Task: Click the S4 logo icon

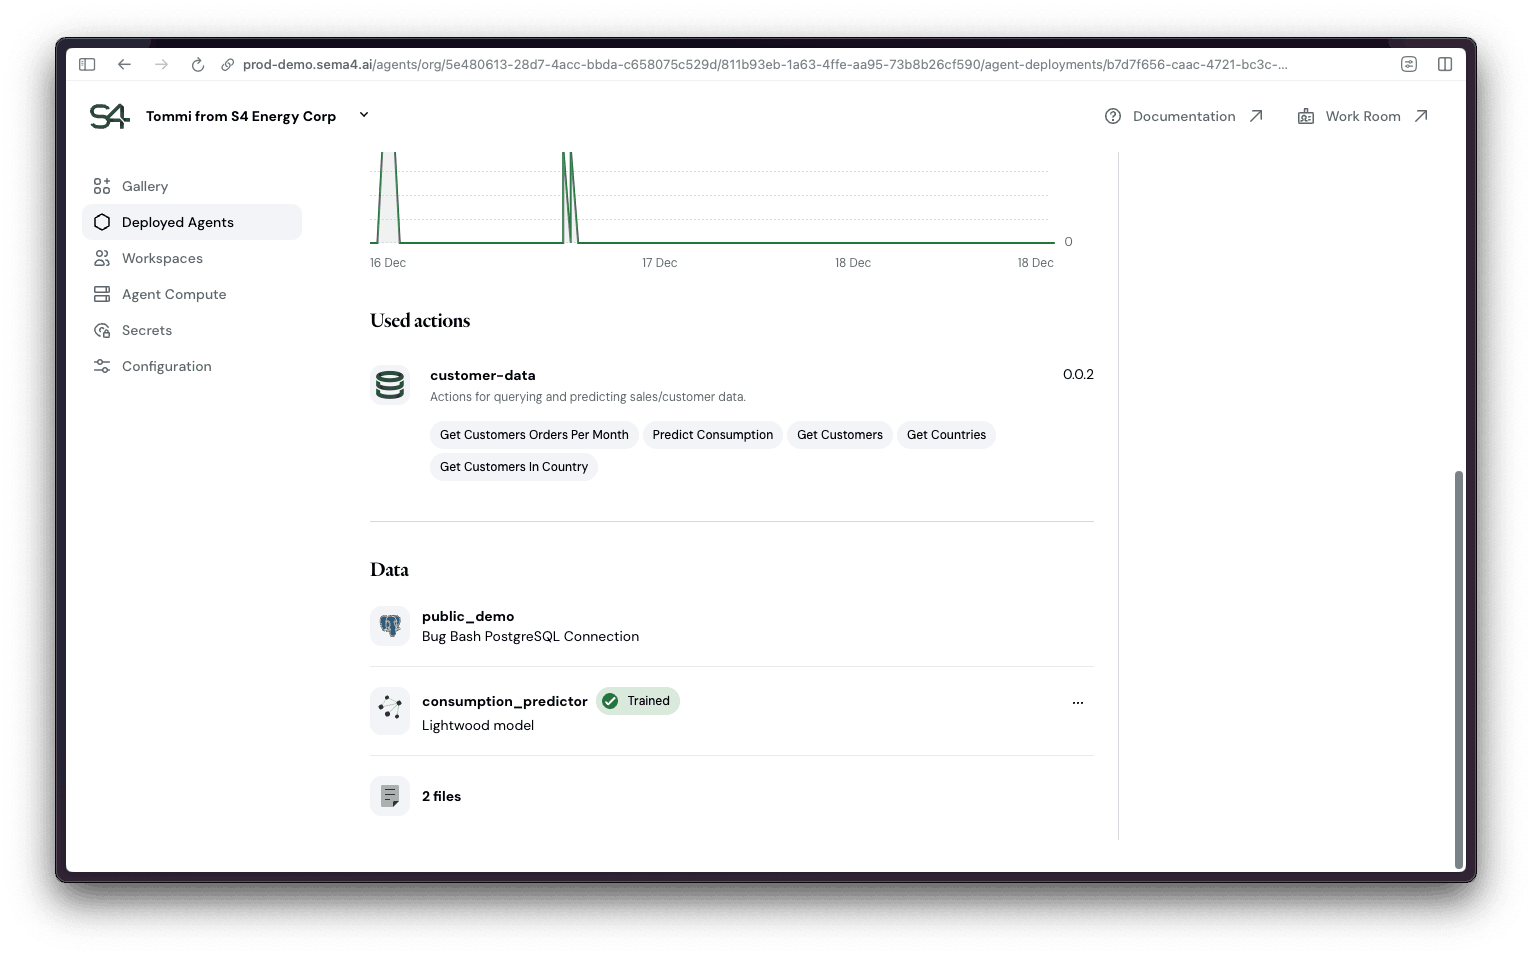Action: (109, 116)
